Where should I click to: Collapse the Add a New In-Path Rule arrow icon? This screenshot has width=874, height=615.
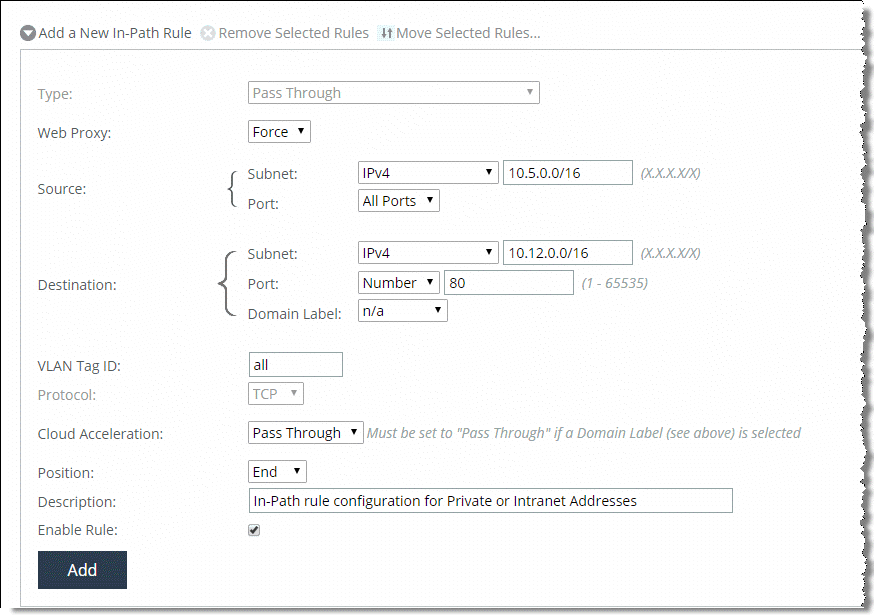28,33
